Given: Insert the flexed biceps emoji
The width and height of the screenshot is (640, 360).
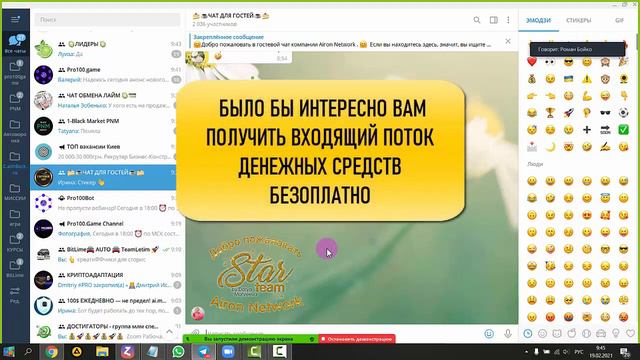Looking at the screenshot, I should coord(587,96).
